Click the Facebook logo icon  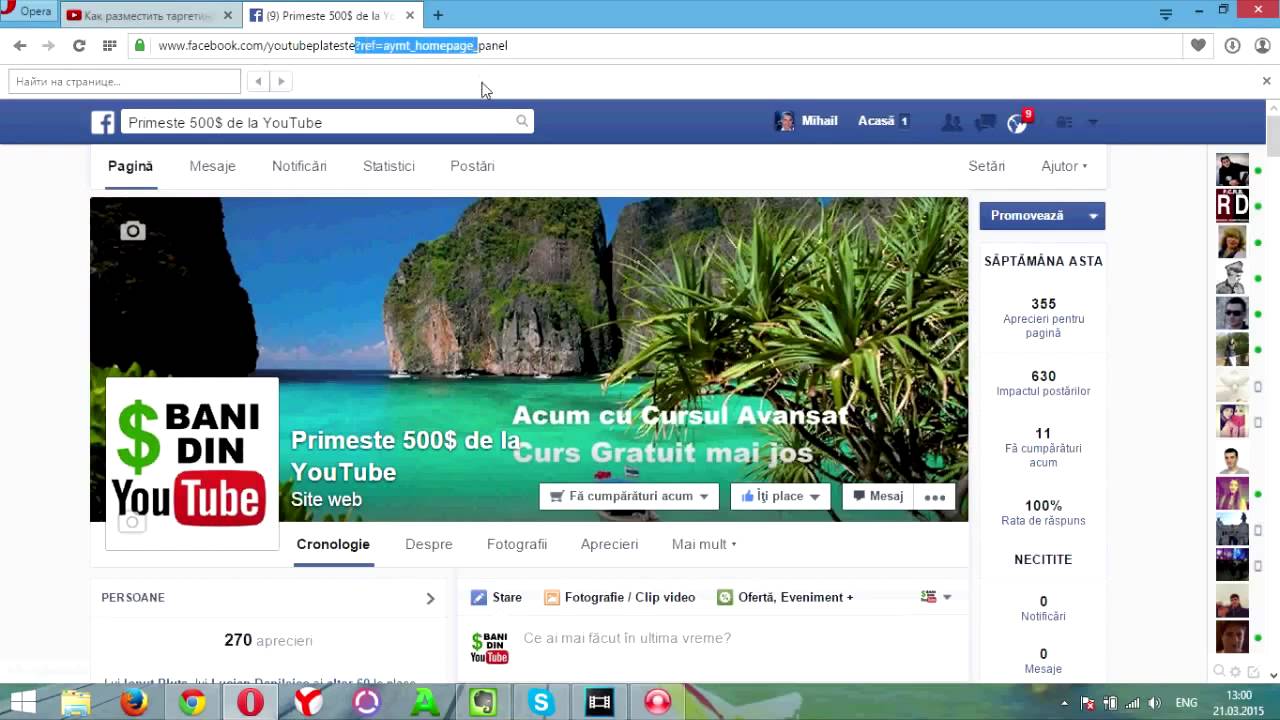click(103, 122)
